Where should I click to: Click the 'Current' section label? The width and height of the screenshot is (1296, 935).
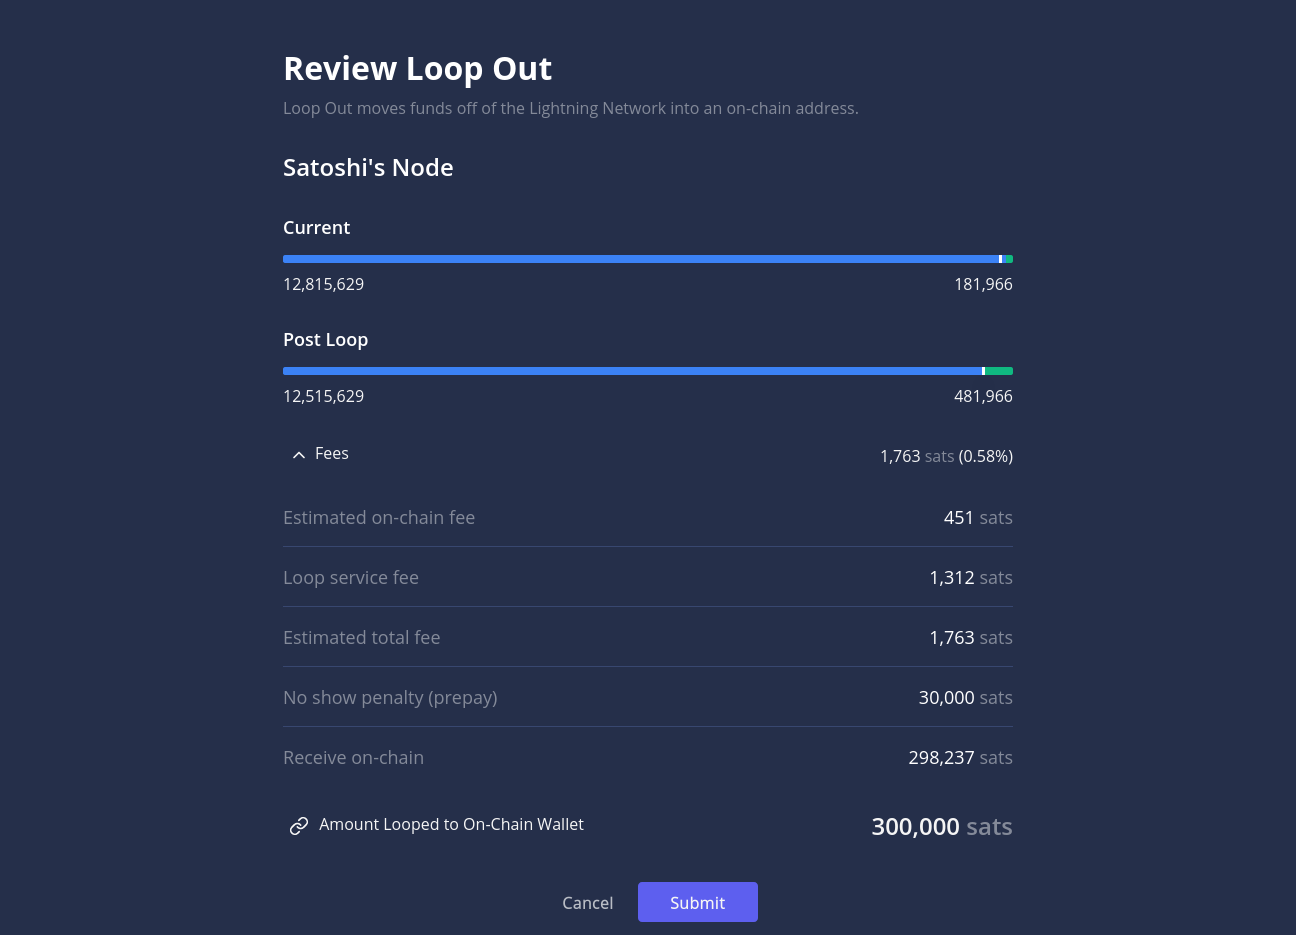316,228
